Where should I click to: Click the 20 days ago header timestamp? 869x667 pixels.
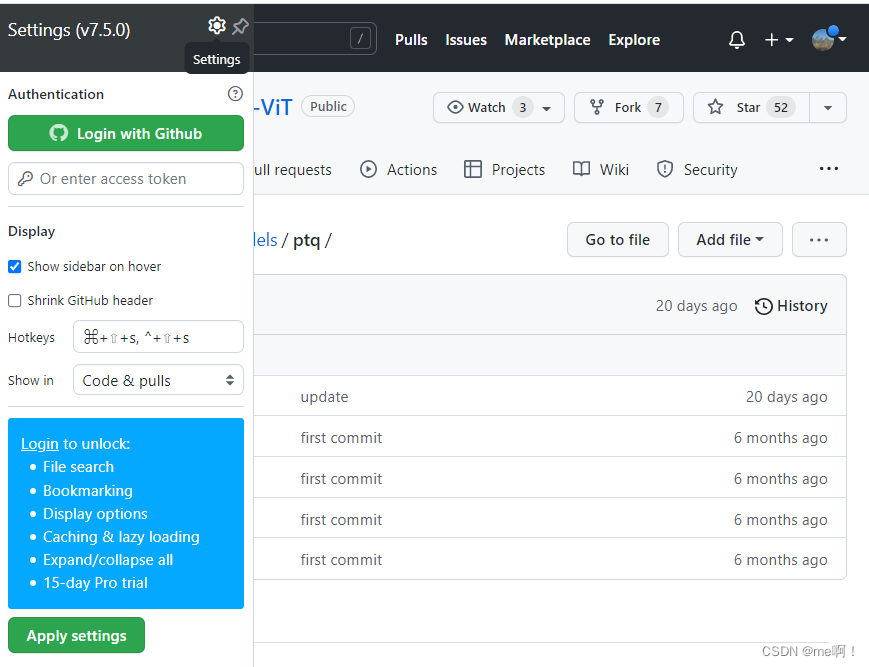tap(696, 306)
